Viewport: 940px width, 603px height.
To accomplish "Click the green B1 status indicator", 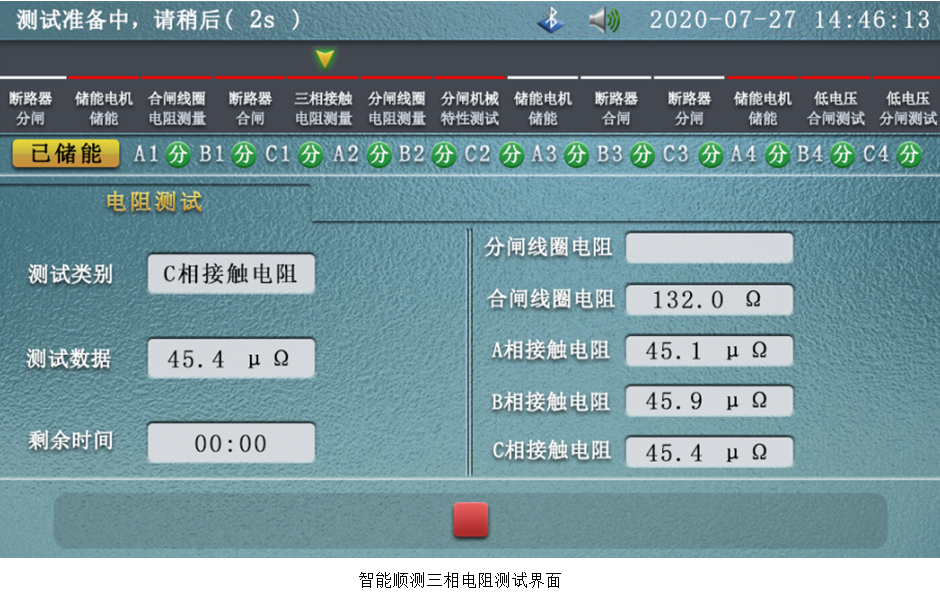I will click(244, 155).
